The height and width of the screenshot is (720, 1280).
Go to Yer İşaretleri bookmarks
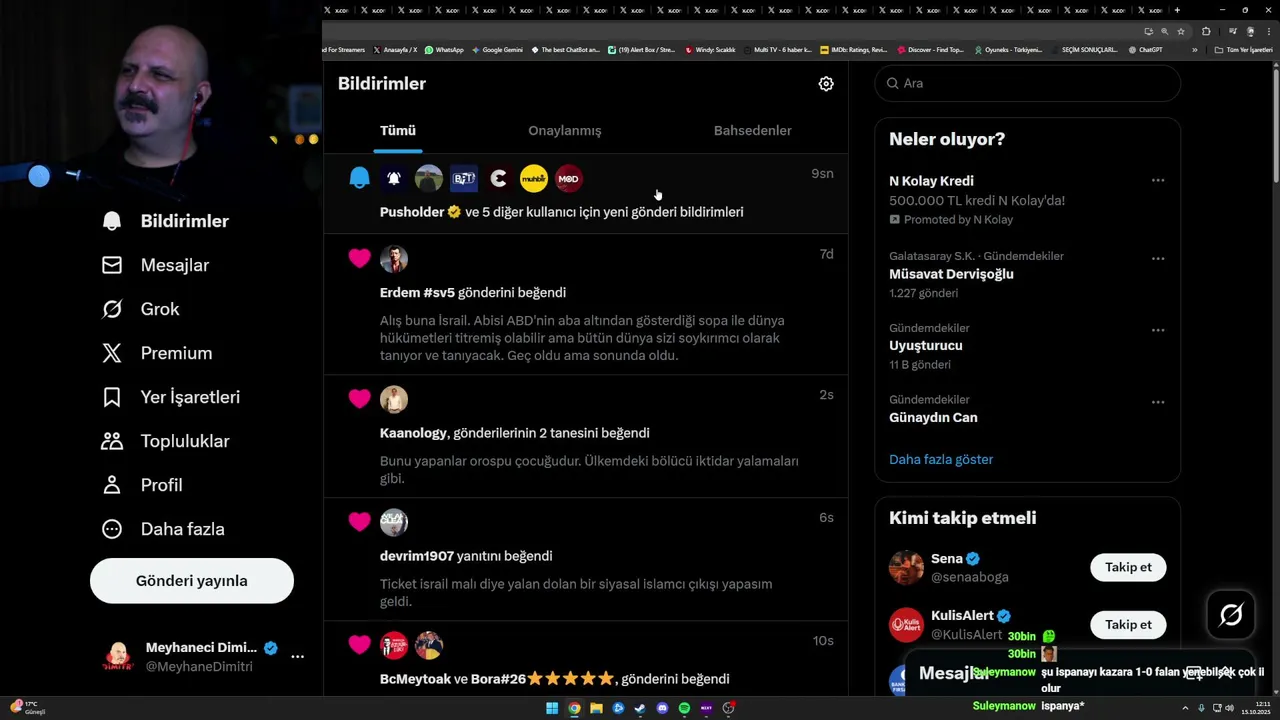click(x=171, y=397)
